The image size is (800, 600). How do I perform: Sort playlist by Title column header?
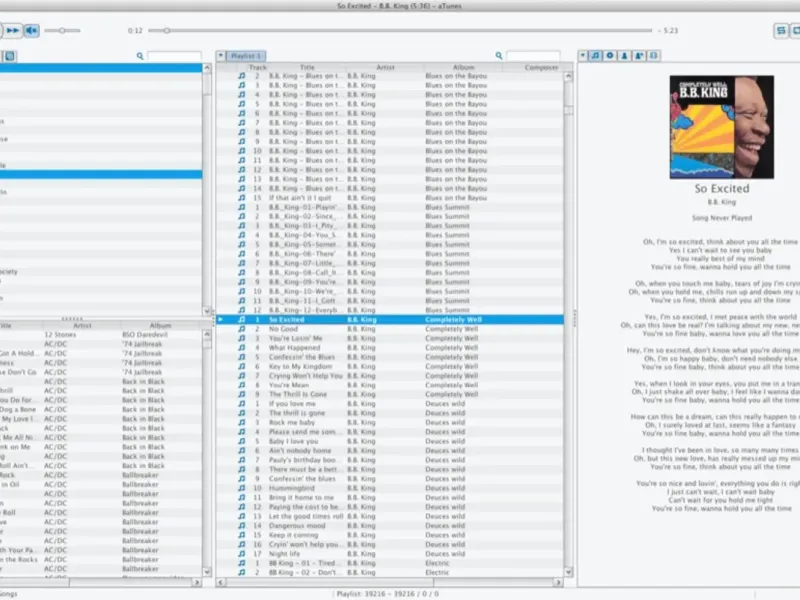pyautogui.click(x=307, y=67)
